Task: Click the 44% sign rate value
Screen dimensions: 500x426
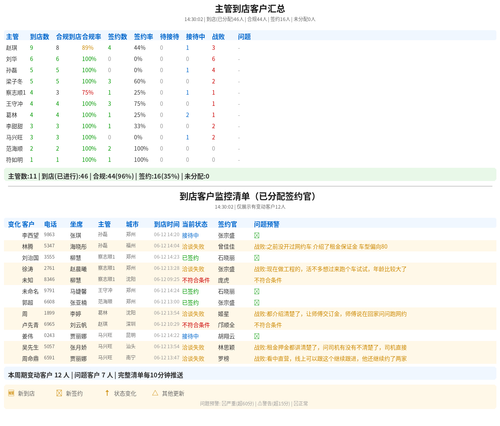Action: (140, 48)
